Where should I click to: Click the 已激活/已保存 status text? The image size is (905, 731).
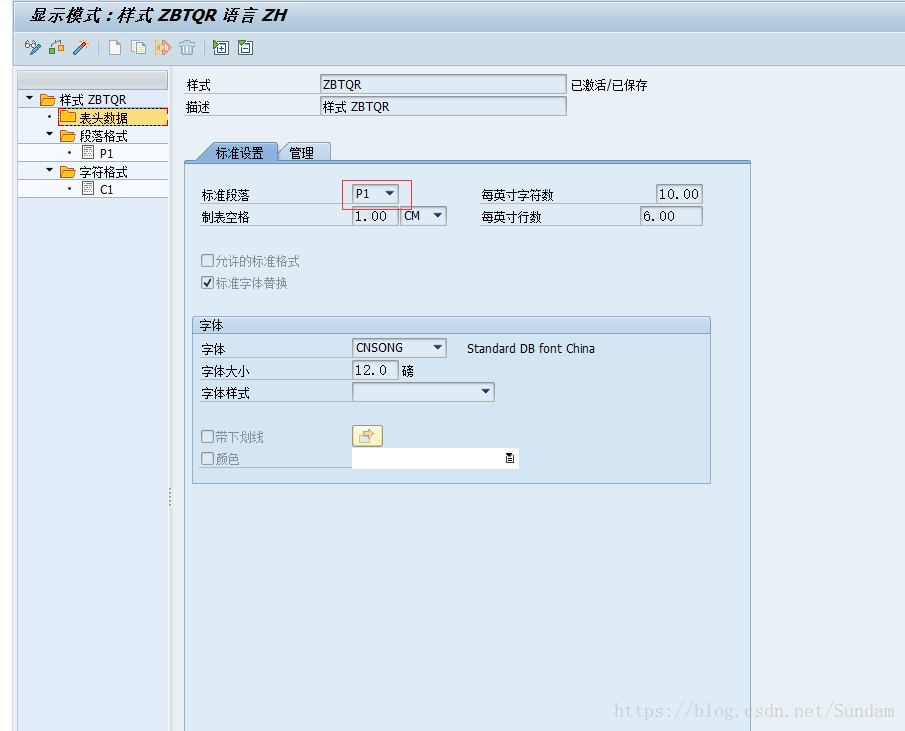[609, 85]
